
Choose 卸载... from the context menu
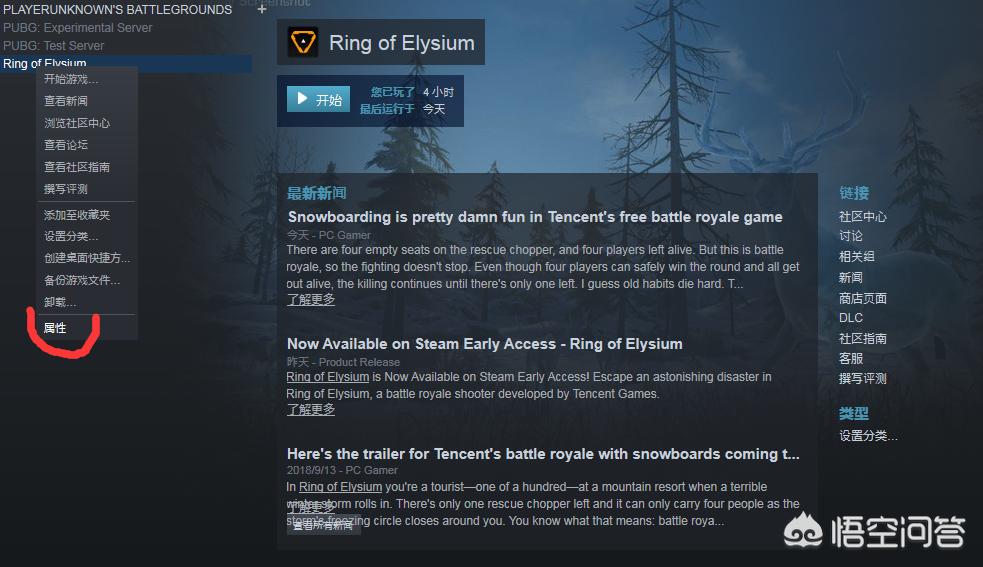(x=60, y=302)
